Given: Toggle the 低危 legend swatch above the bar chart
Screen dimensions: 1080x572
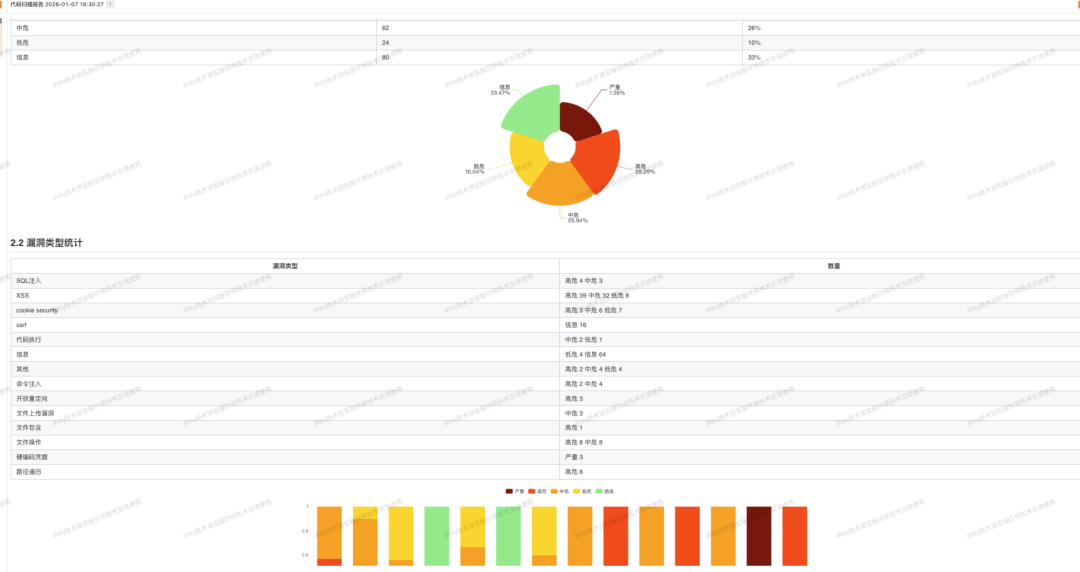Looking at the screenshot, I should [577, 491].
